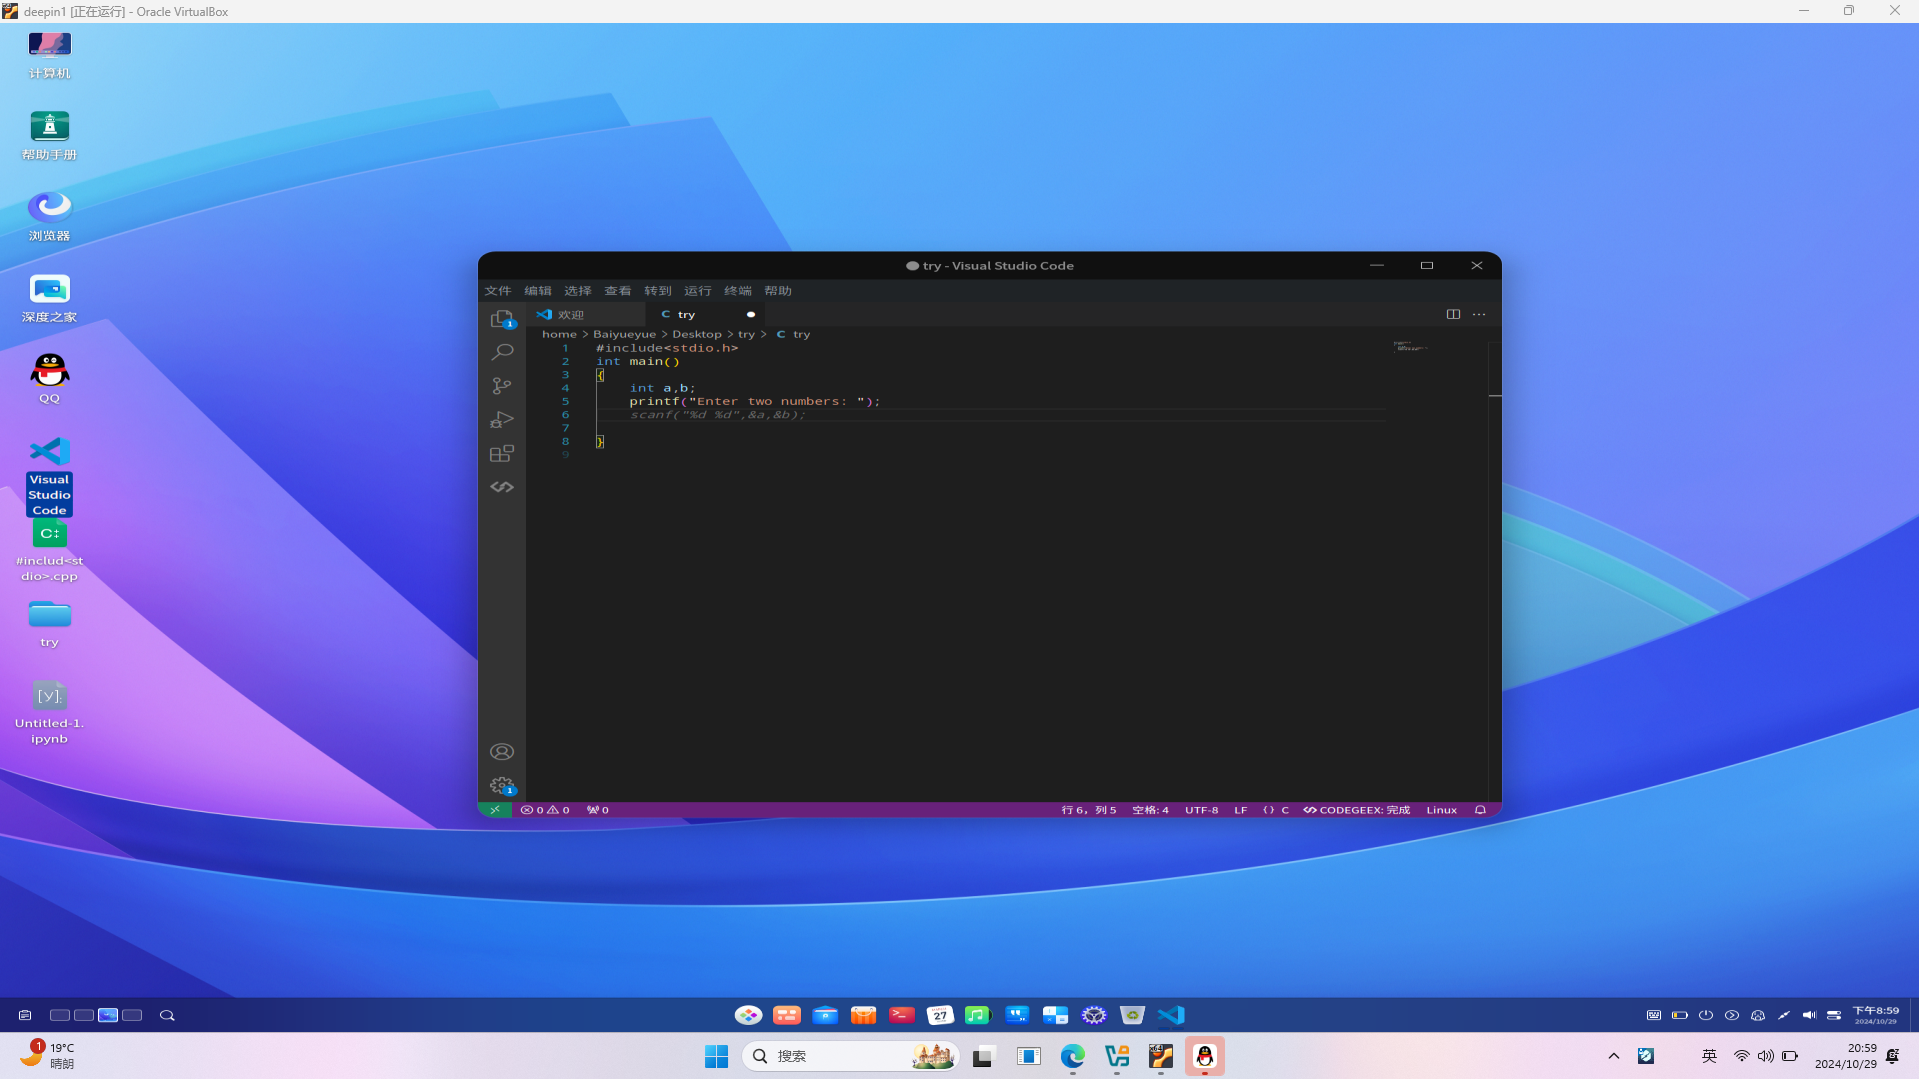Screen dimensions: 1919x1079
Task: Open the terminal from deepin dock
Action: click(902, 1015)
